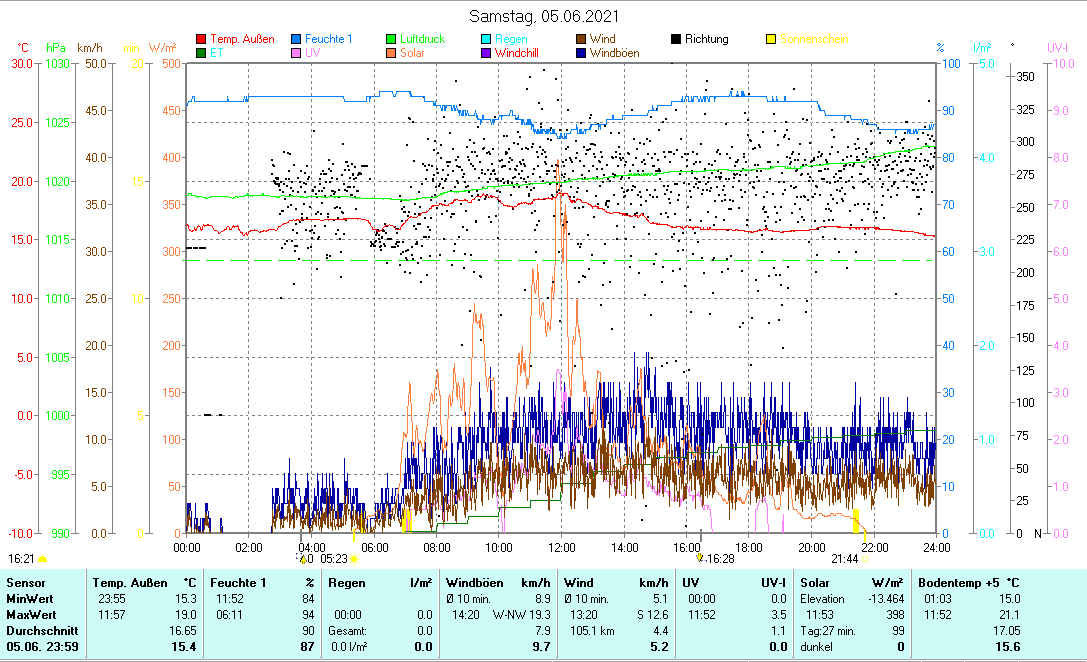Click the pink UV legend square
Screen dimensions: 1087x662
point(296,53)
